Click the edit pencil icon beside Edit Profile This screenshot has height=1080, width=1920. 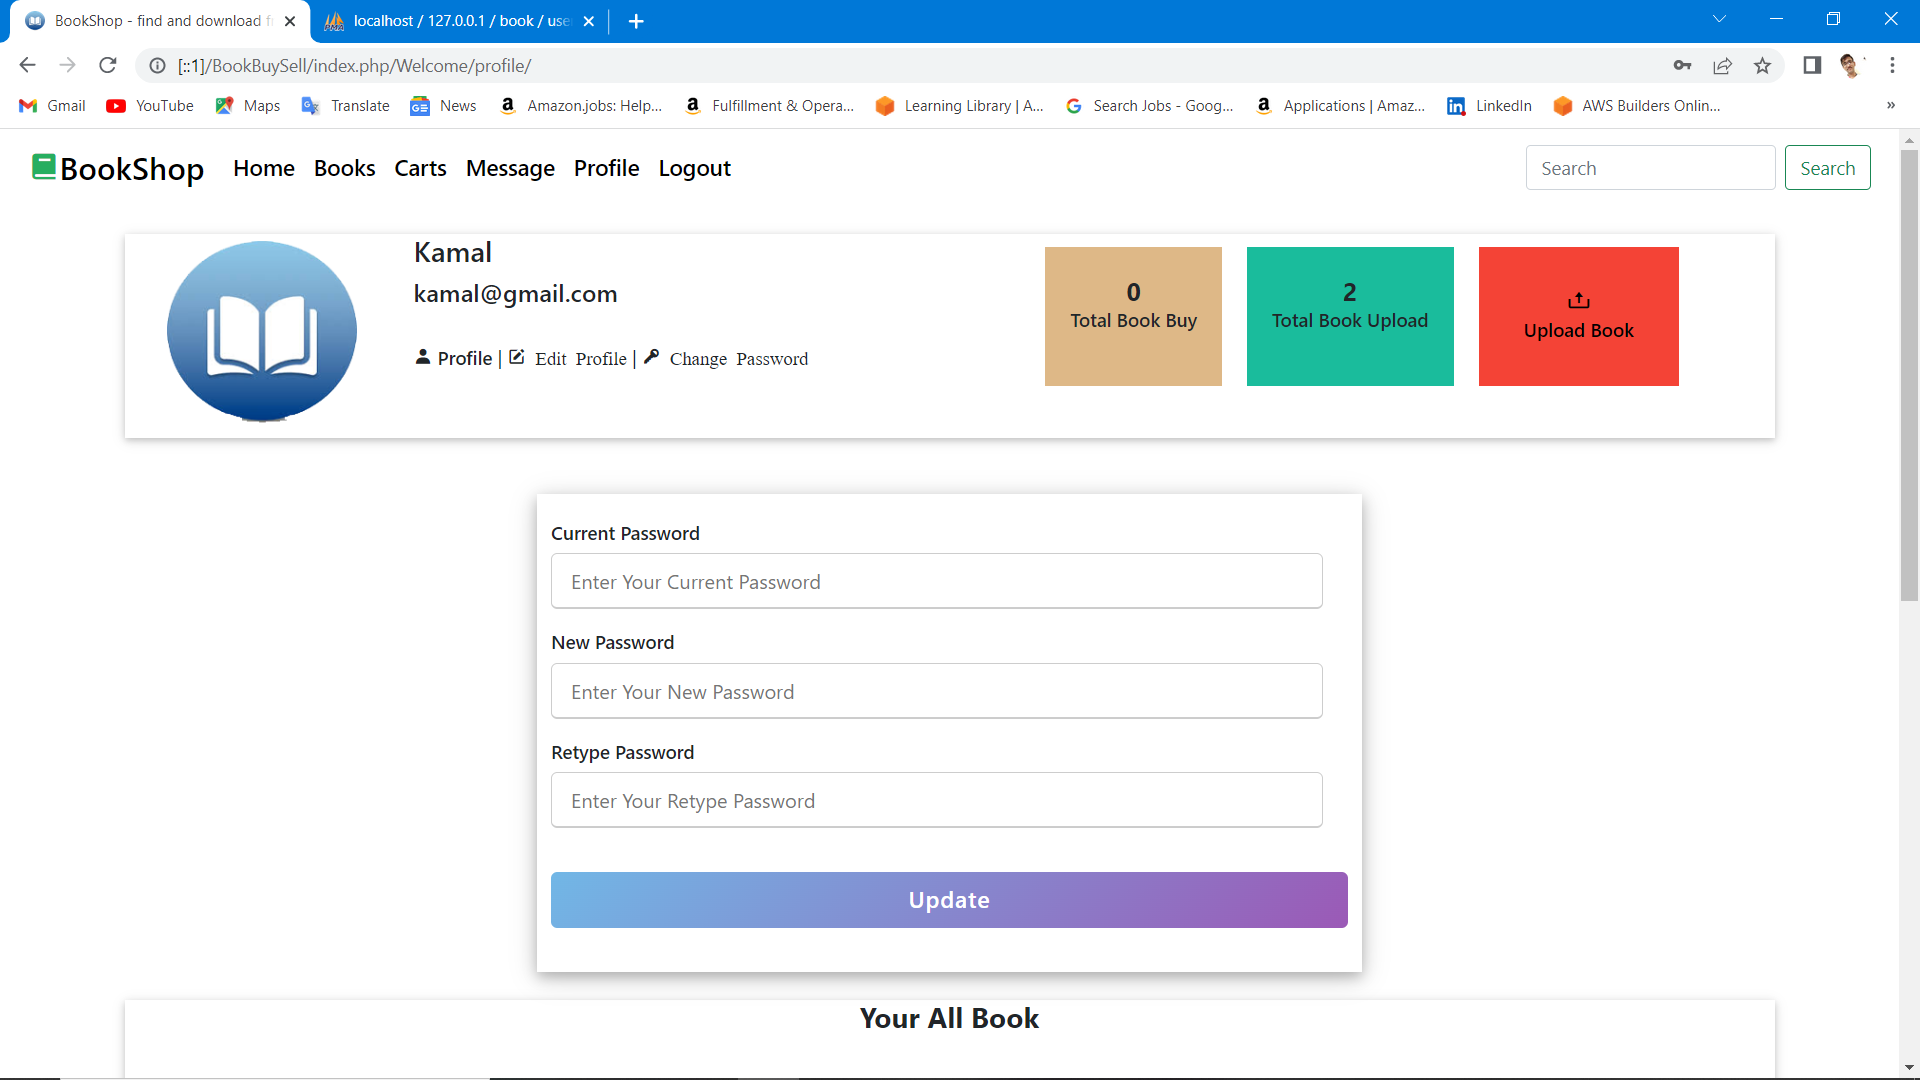click(x=517, y=357)
